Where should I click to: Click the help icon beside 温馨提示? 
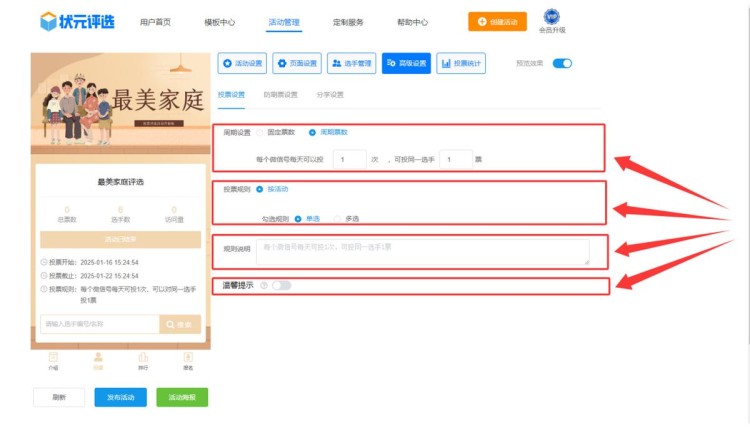coord(263,285)
